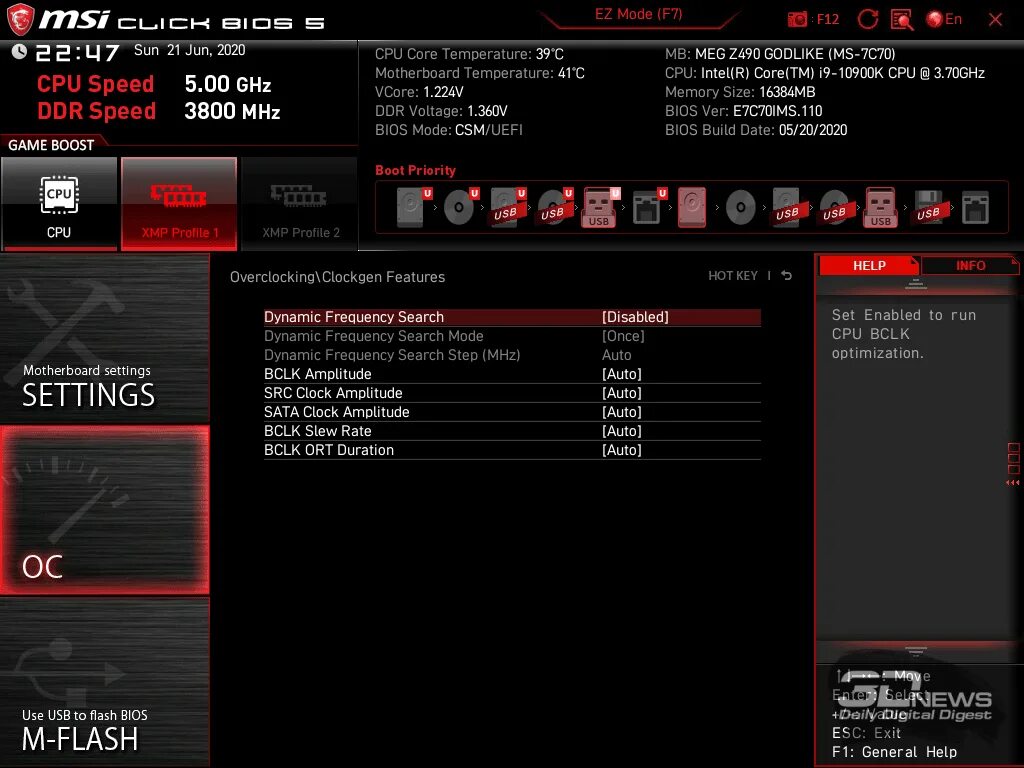
Task: Select the SATA Clock Amplitude row label
Action: 336,412
